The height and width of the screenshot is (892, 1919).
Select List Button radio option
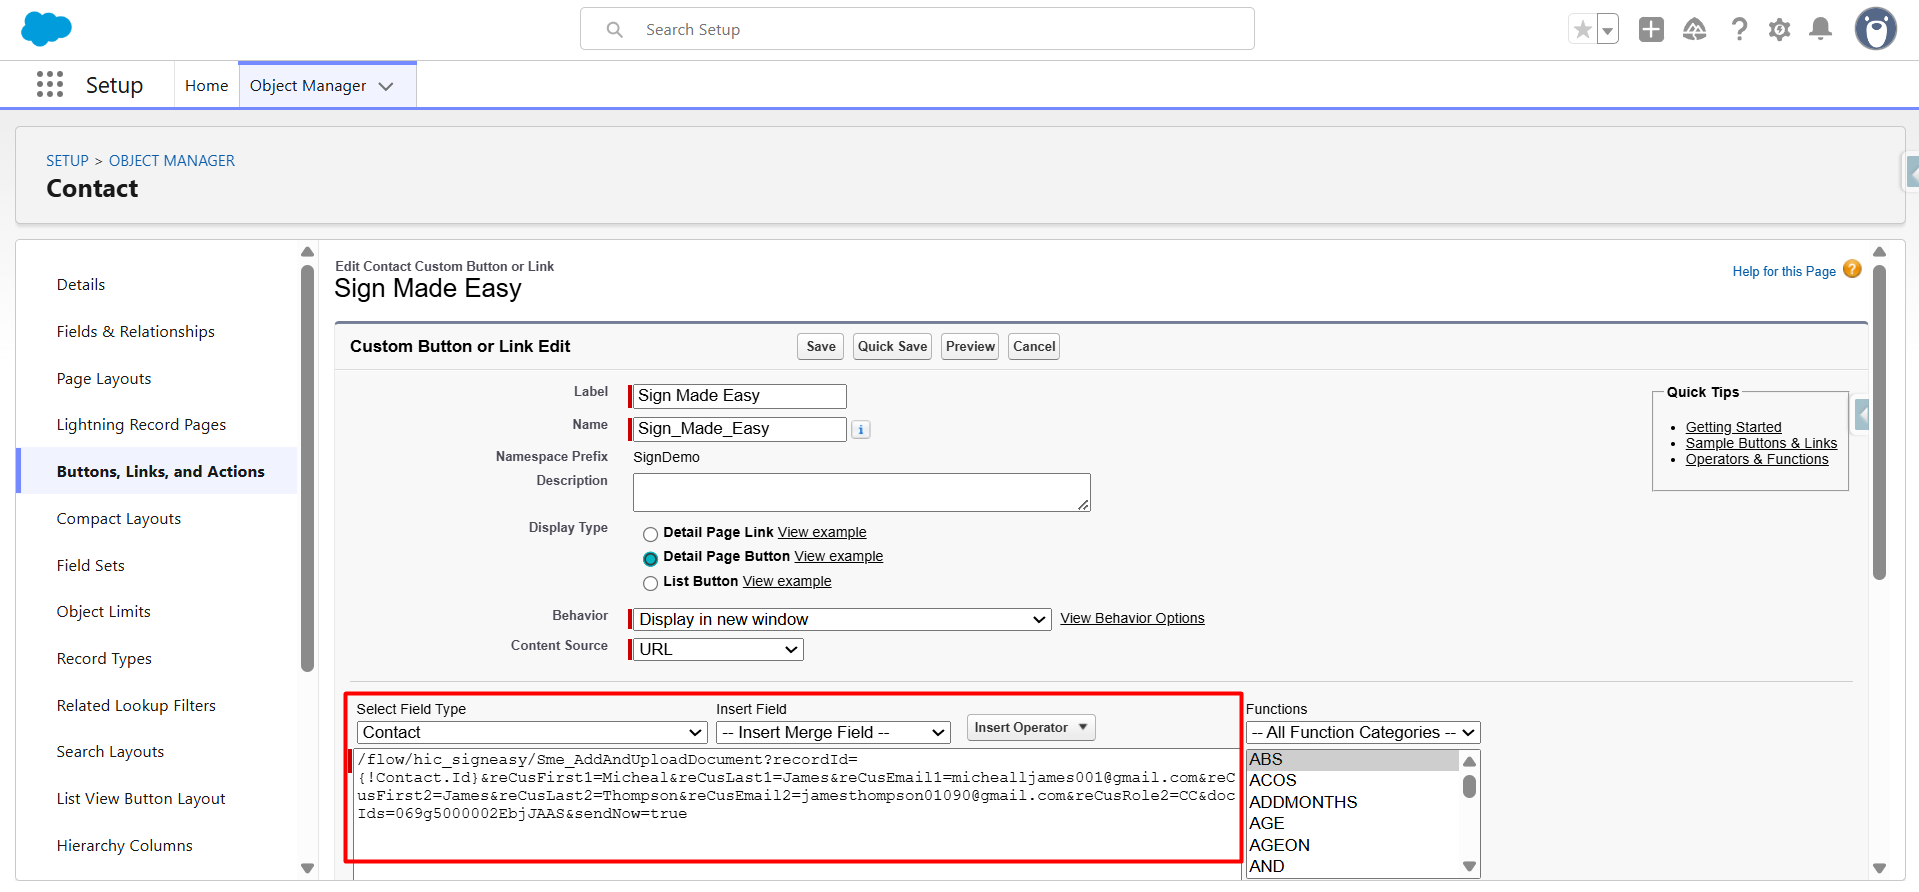pos(651,583)
